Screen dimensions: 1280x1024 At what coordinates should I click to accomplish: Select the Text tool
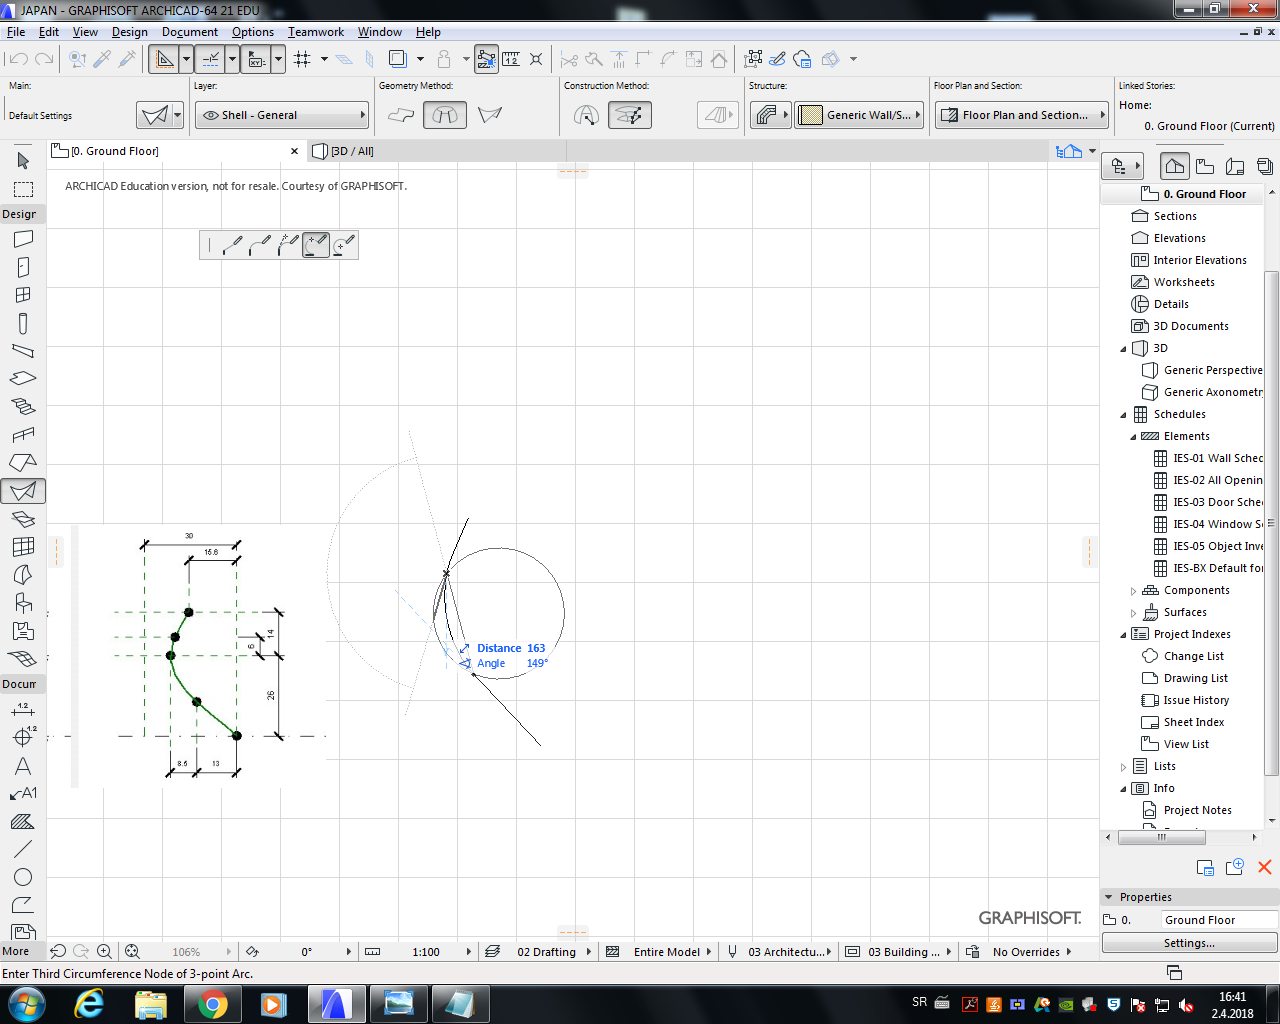coord(23,766)
